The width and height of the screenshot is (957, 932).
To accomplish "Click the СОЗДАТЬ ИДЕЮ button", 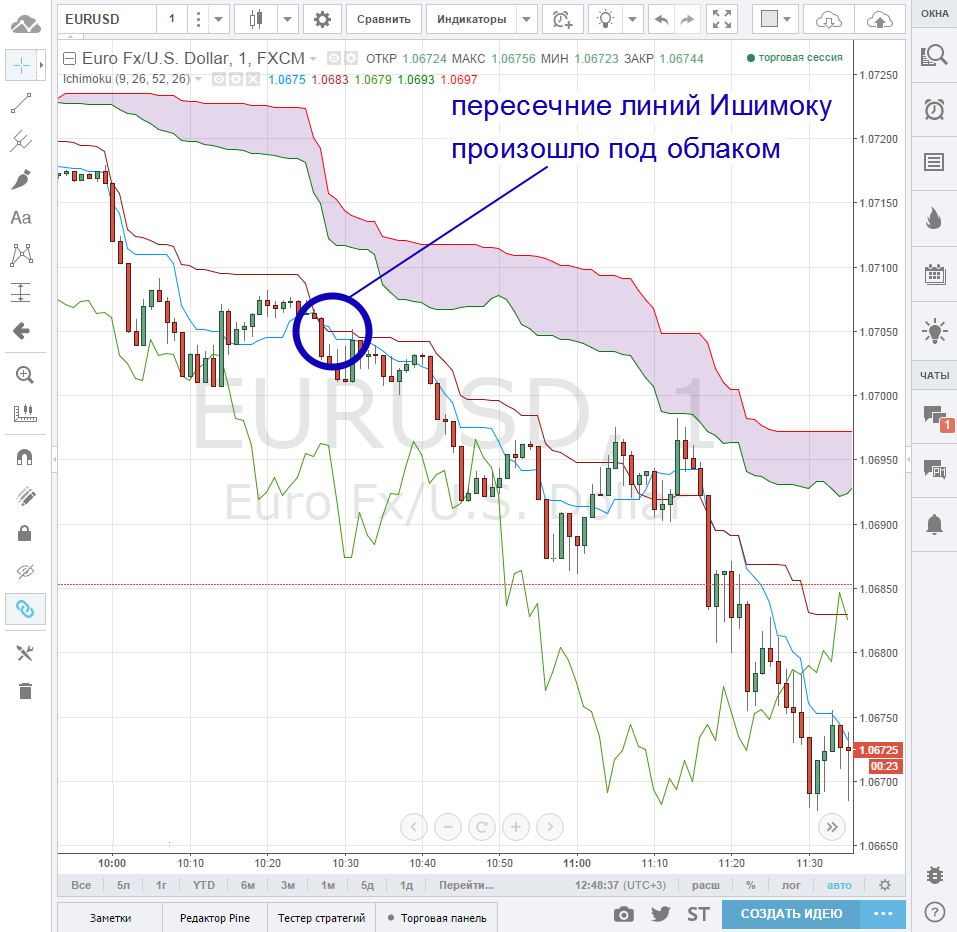I will [x=791, y=914].
